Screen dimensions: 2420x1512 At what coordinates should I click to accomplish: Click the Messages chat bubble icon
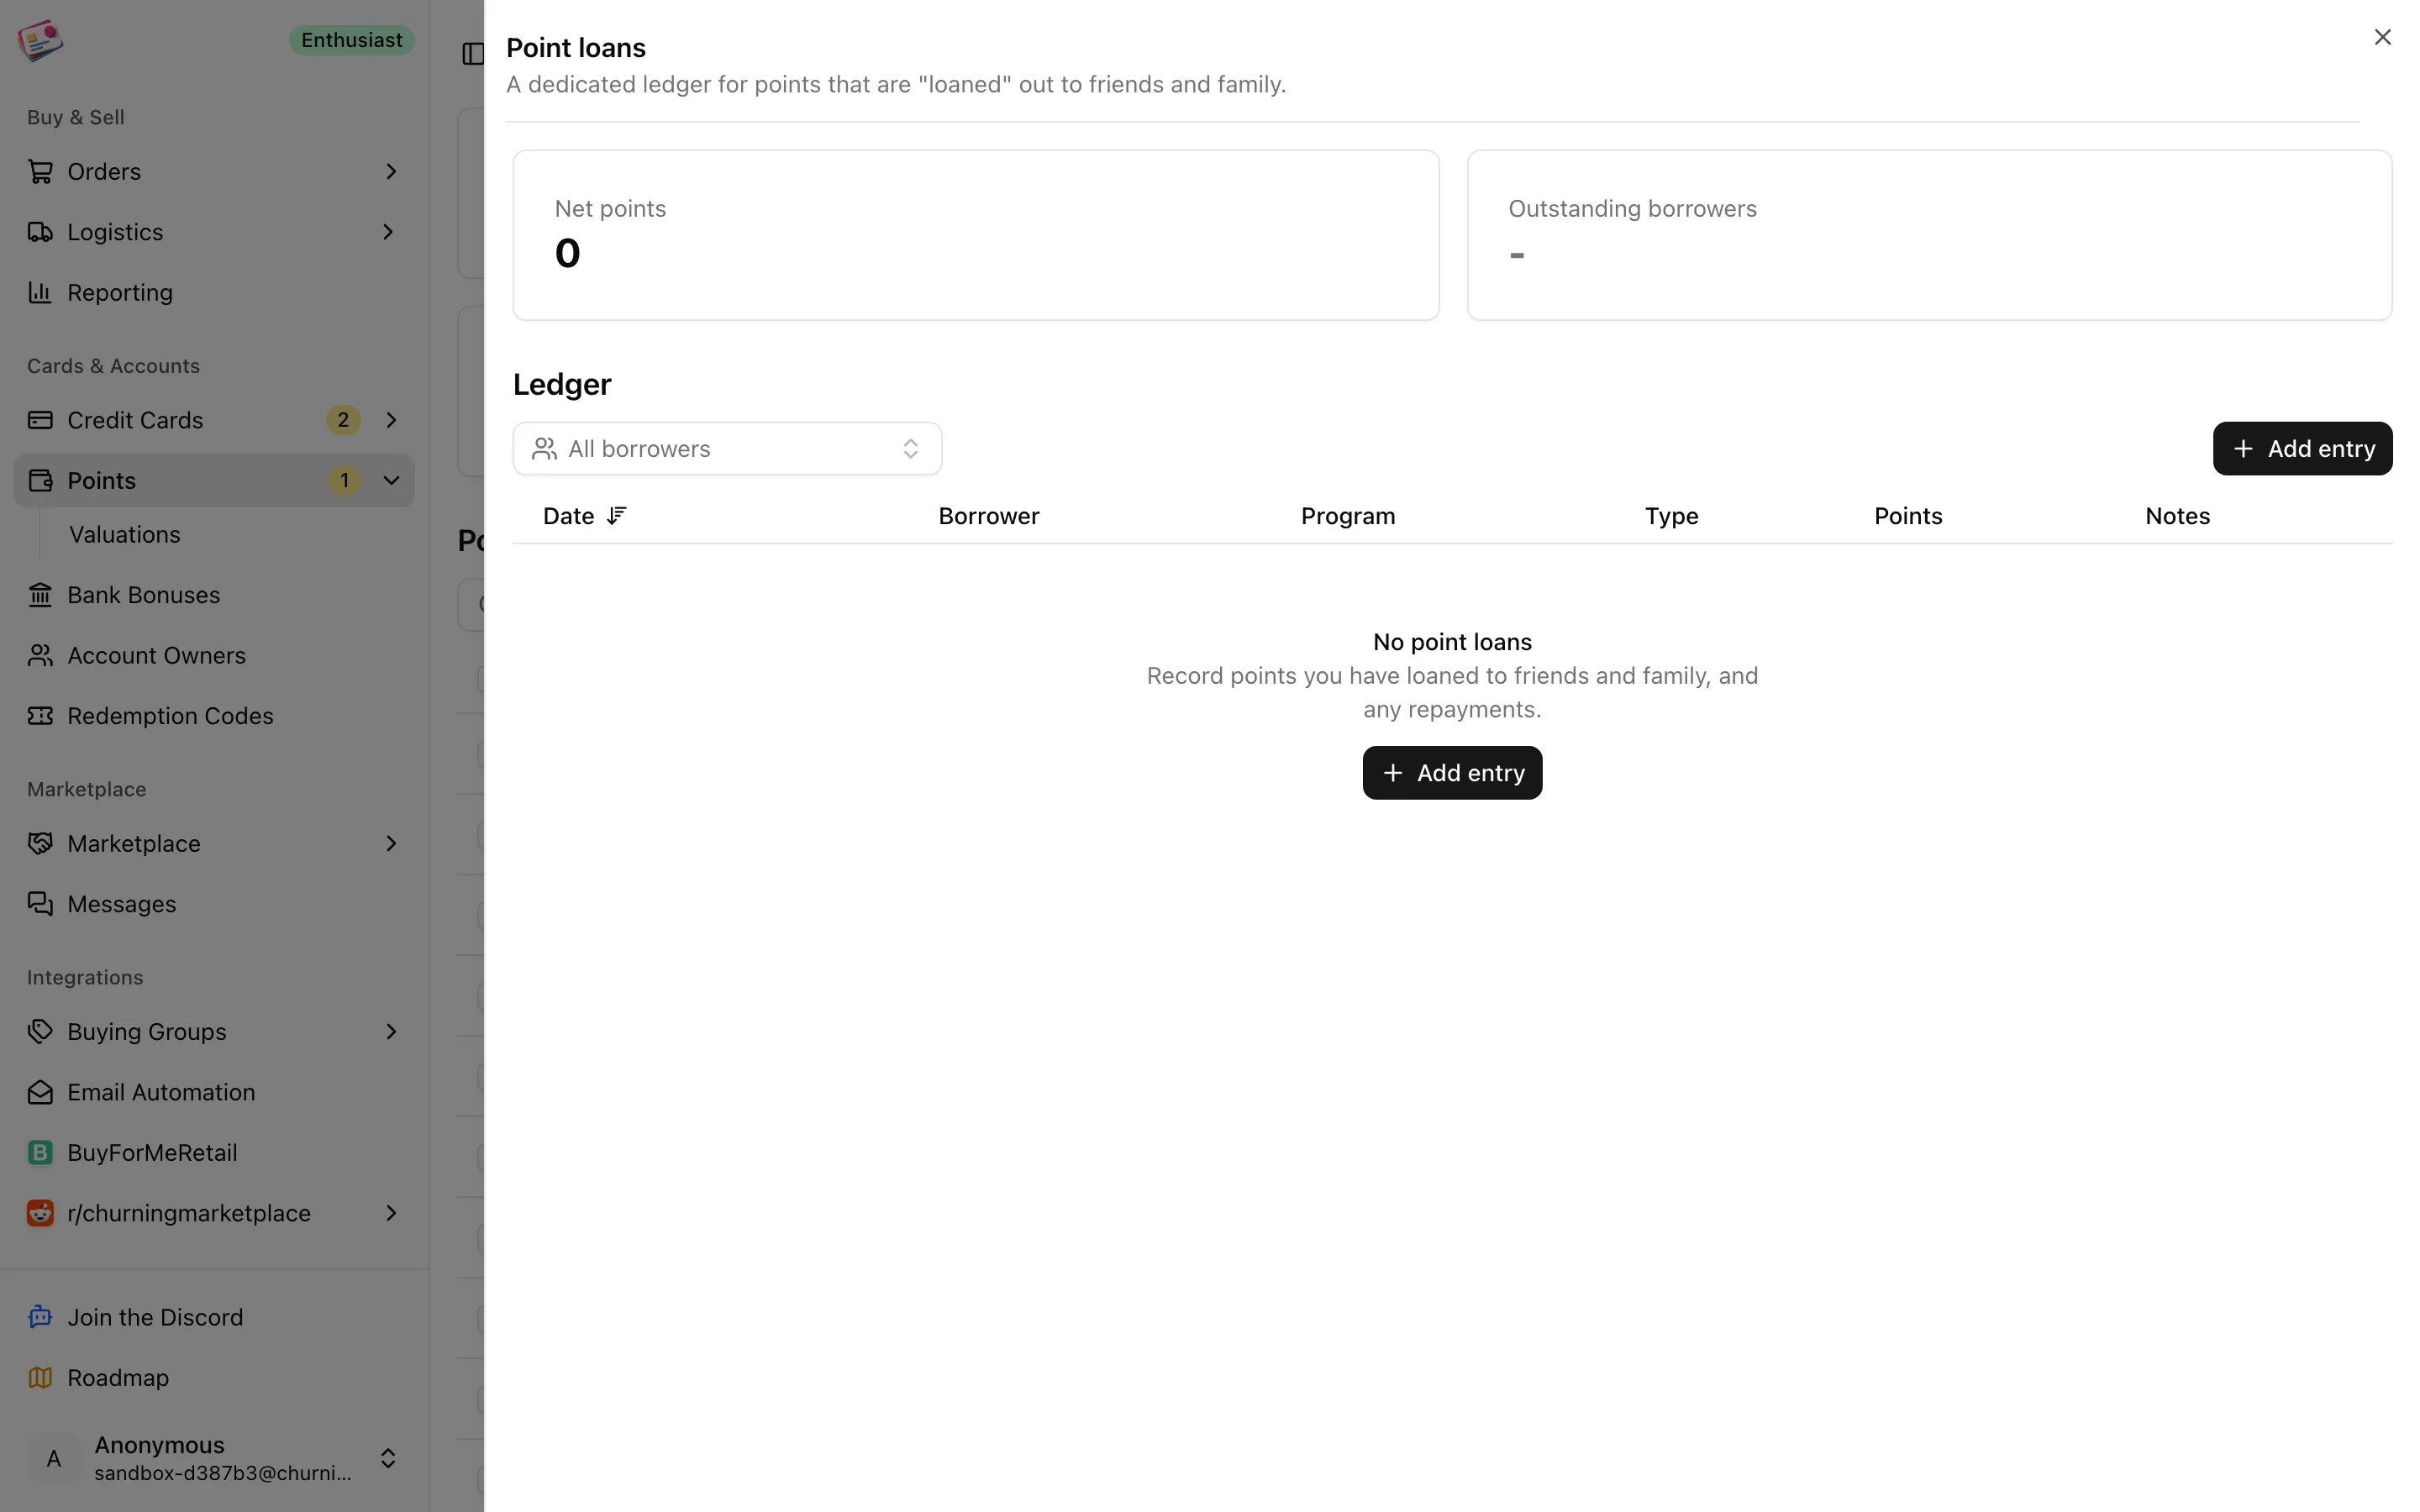tap(40, 904)
